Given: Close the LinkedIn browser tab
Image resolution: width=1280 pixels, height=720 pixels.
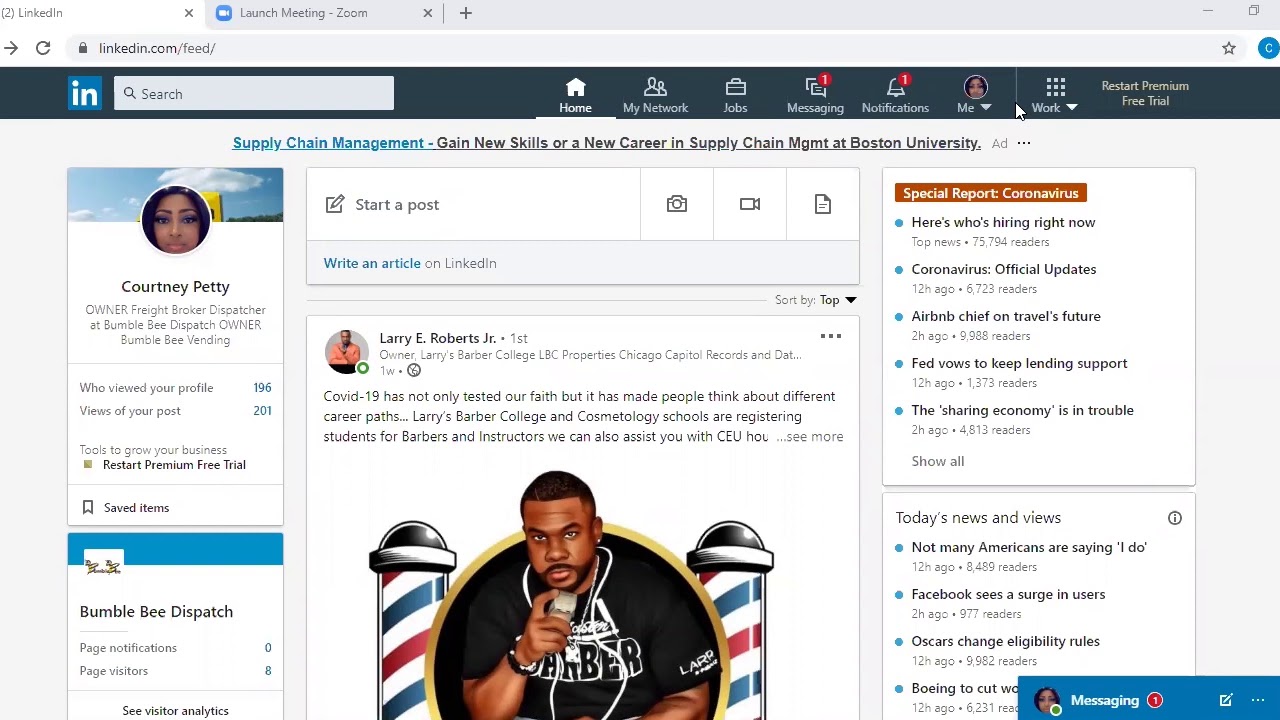Looking at the screenshot, I should [189, 13].
